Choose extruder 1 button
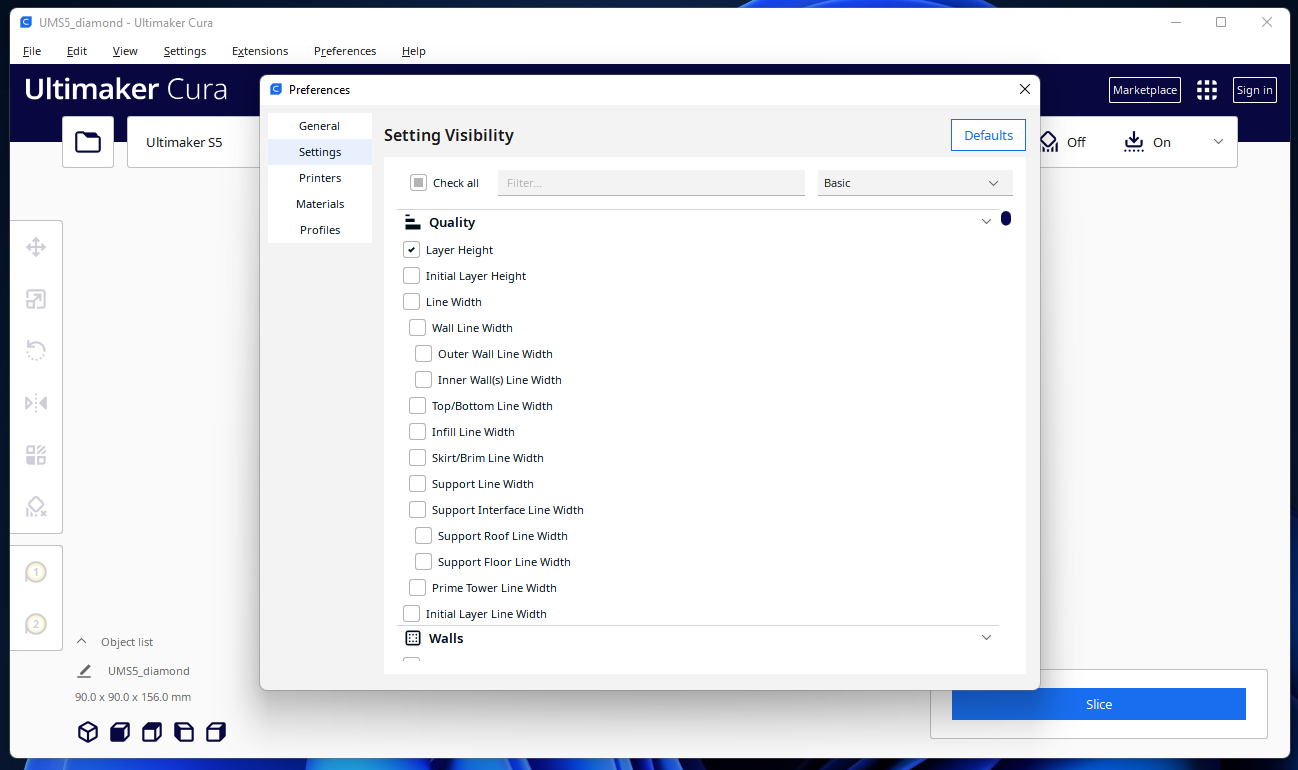Image resolution: width=1298 pixels, height=770 pixels. [36, 573]
